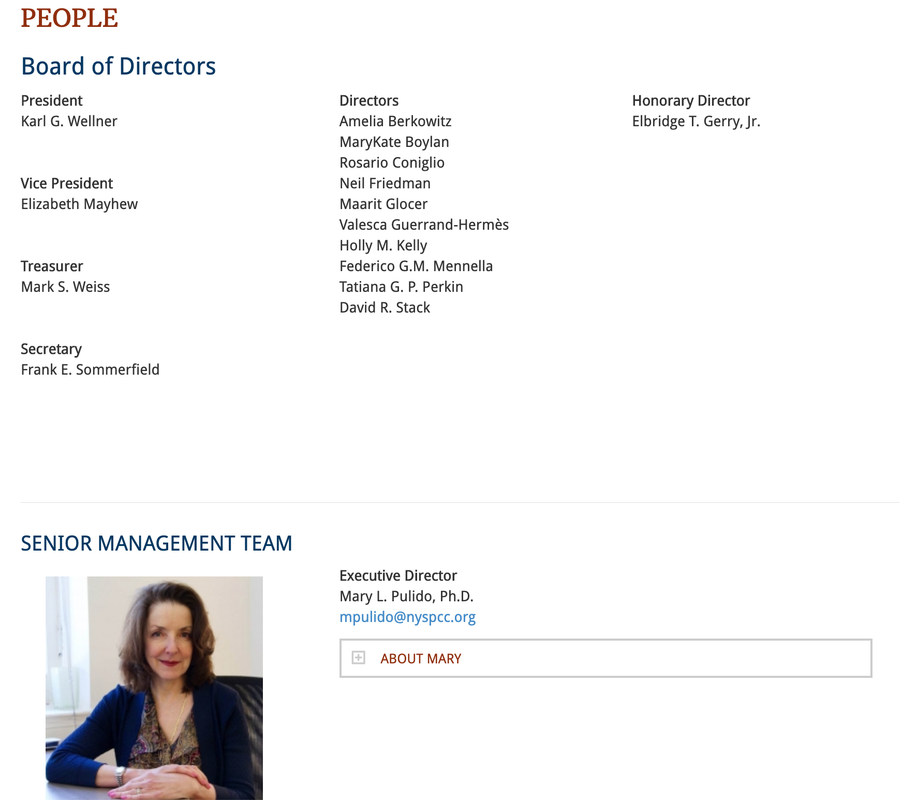Select the Directors column label
Screen dimensions: 916x800
369,101
